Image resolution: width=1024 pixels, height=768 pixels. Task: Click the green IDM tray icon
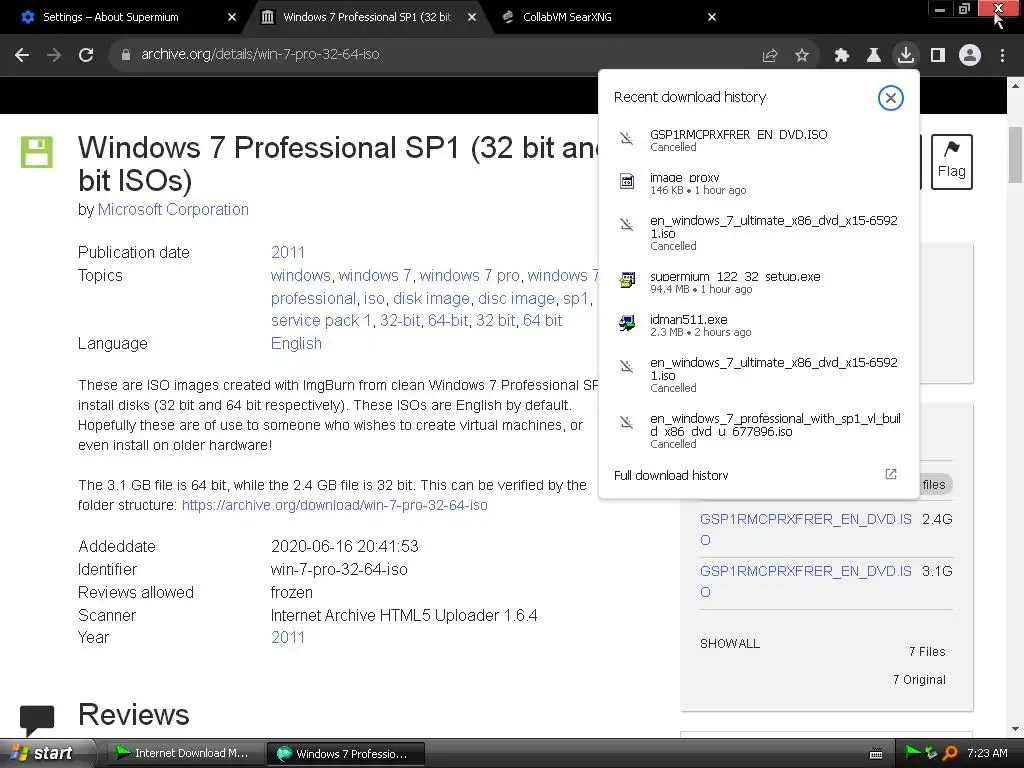tap(912, 753)
